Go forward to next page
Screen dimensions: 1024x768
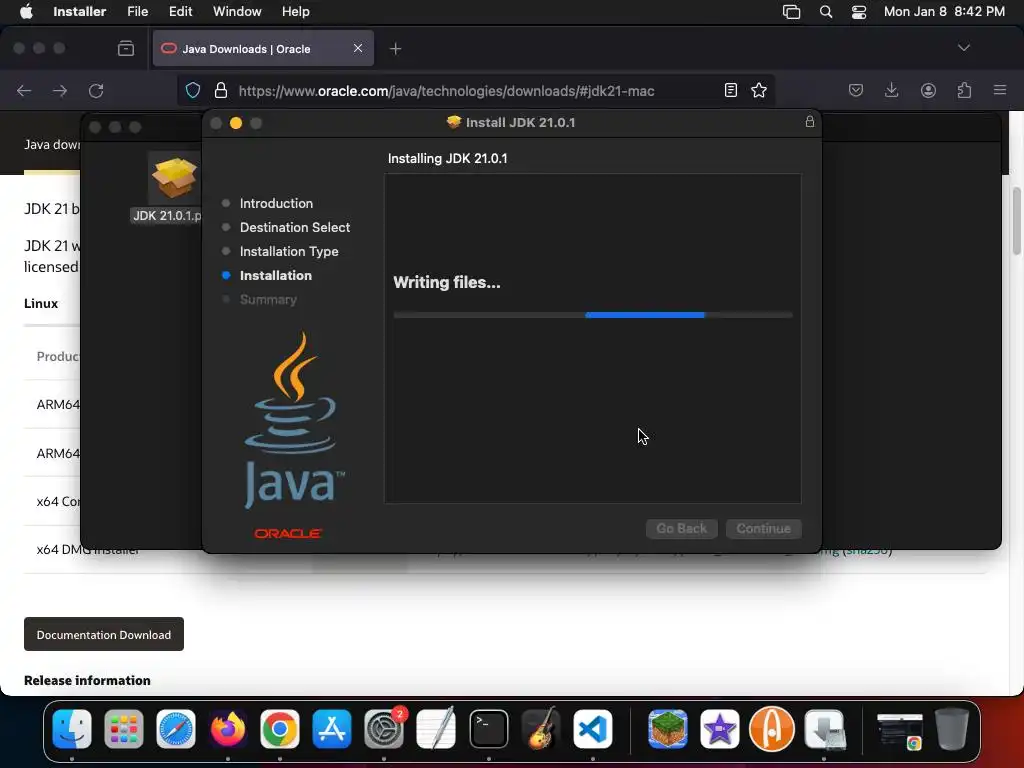coord(60,91)
